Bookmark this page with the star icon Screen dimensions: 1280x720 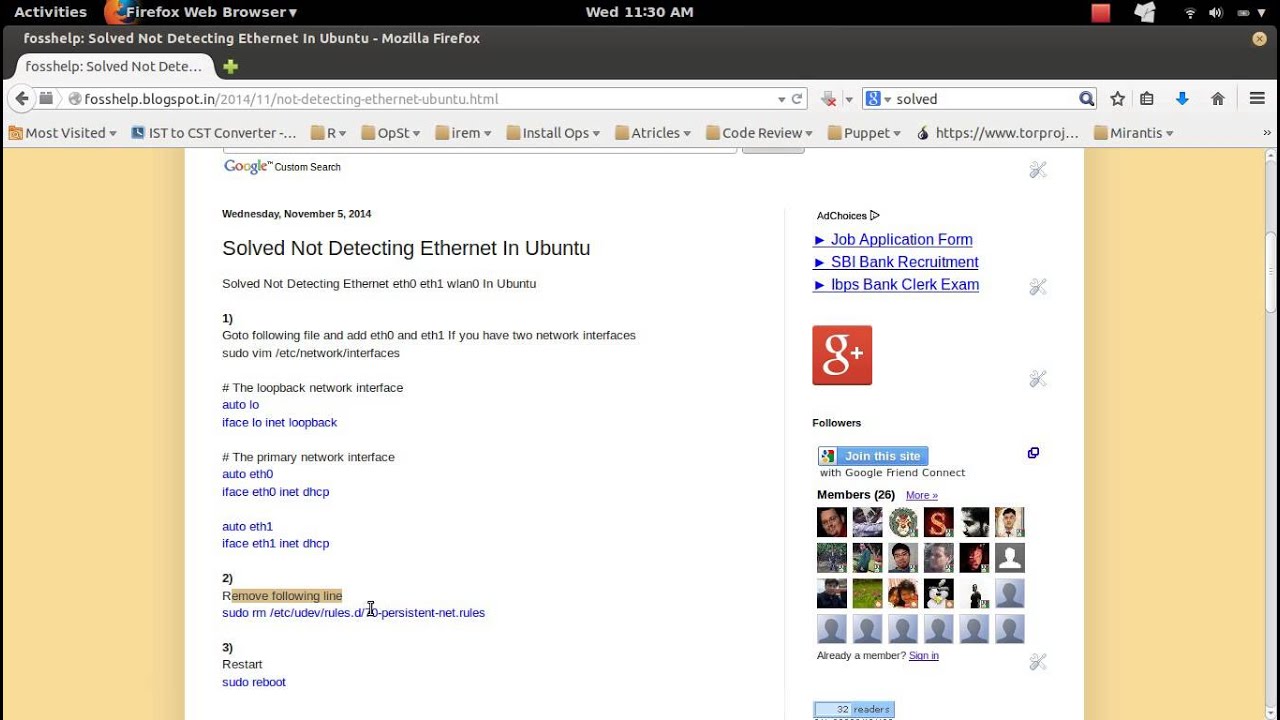pyautogui.click(x=1118, y=99)
